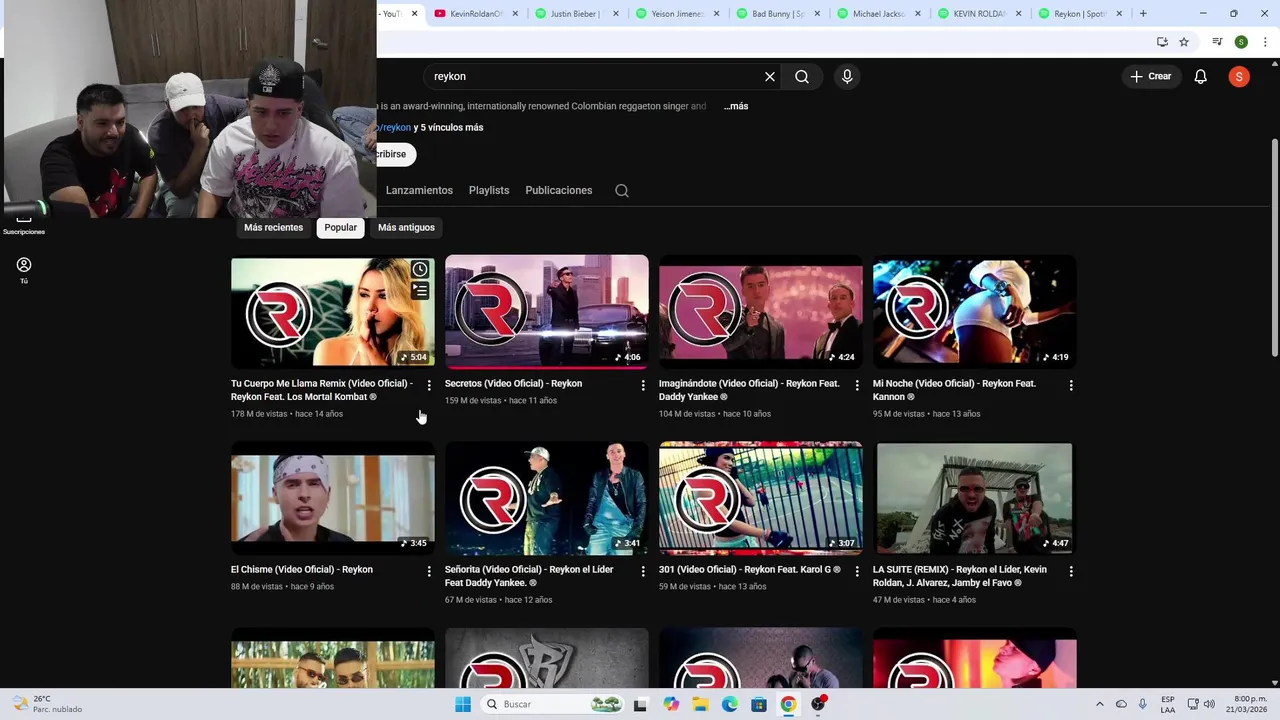Click the Suscribirse button
This screenshot has height=720, width=1280.
pyautogui.click(x=394, y=154)
